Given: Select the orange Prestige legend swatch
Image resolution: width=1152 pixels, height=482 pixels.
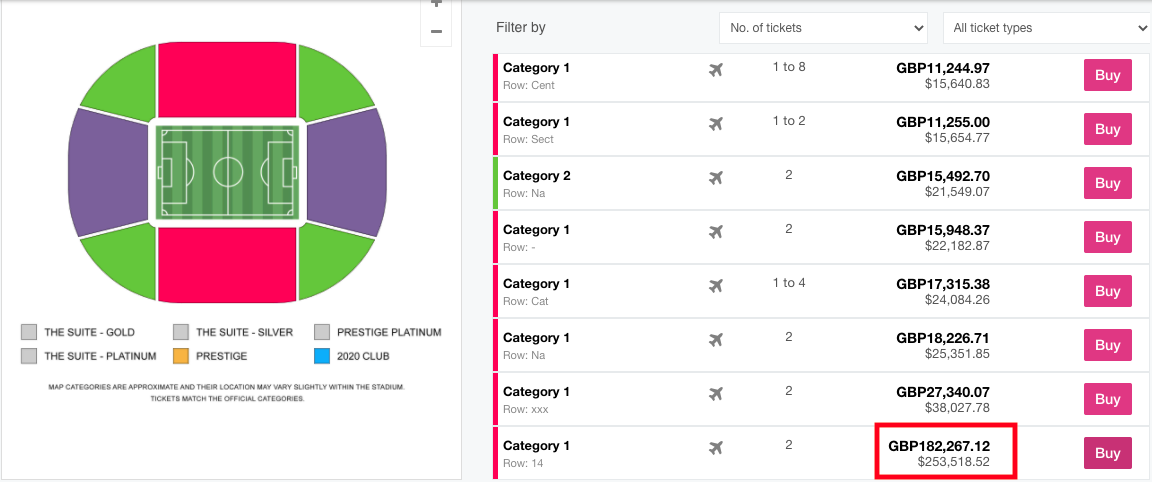Looking at the screenshot, I should point(181,356).
